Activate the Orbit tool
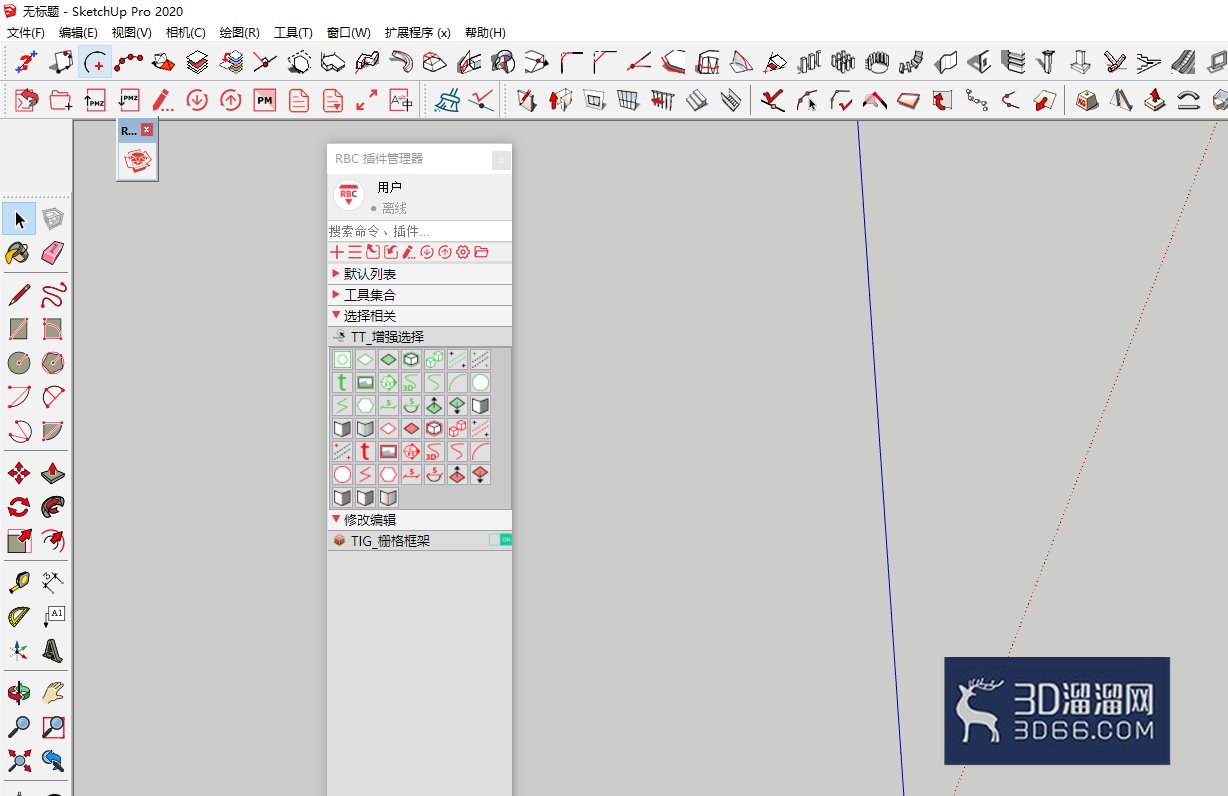The image size is (1228, 796). click(19, 693)
